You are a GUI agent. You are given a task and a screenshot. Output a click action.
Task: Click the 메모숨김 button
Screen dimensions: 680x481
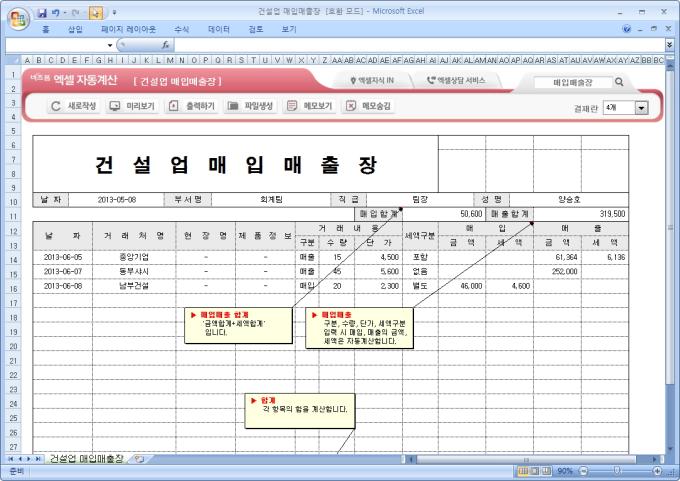tap(368, 106)
